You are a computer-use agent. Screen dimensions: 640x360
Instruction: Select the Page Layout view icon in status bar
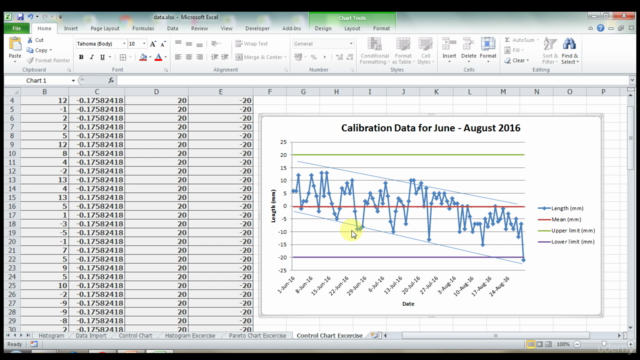(539, 344)
